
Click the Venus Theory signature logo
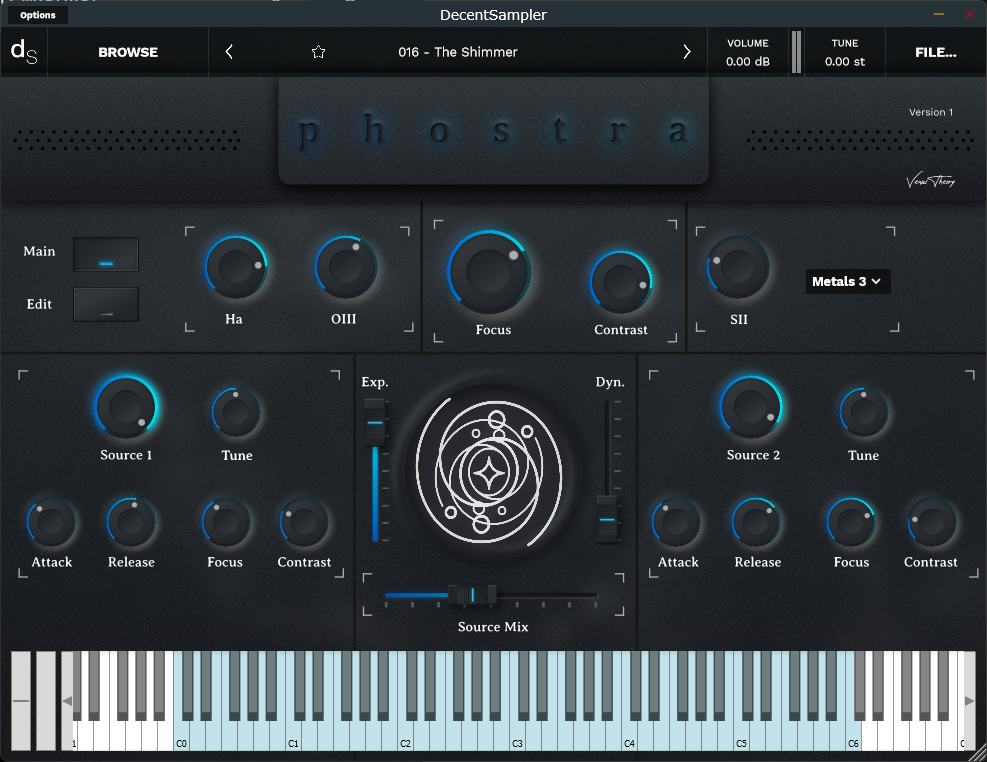(x=931, y=181)
